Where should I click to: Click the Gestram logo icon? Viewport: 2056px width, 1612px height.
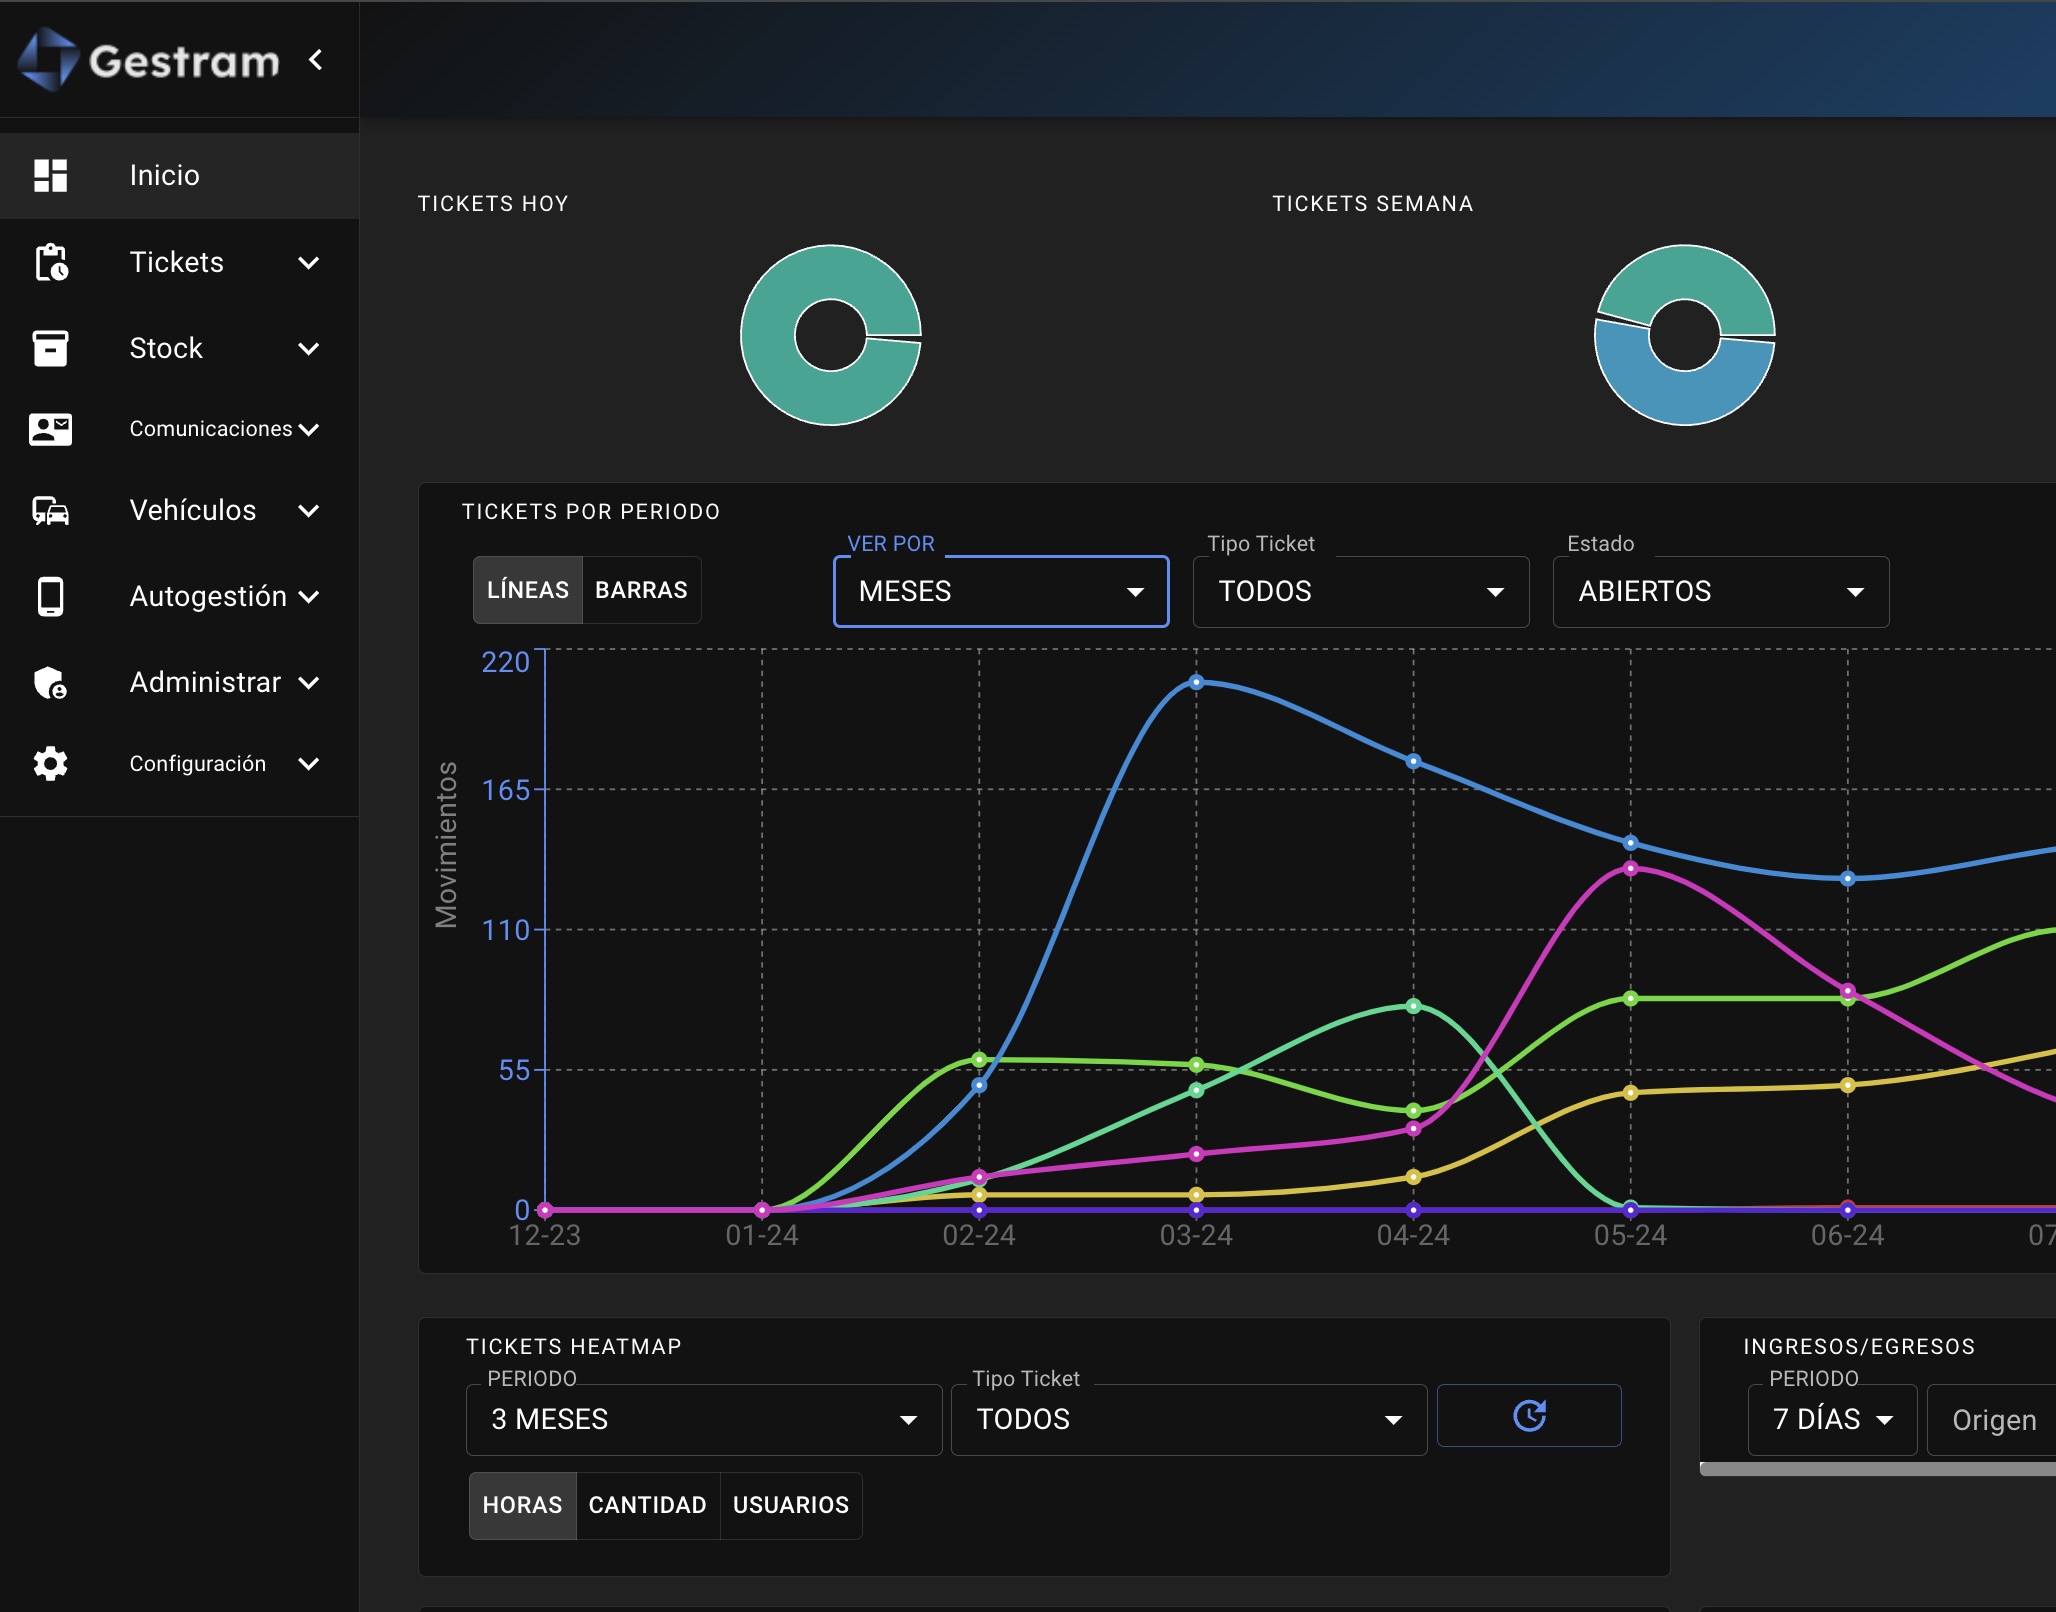[x=48, y=60]
